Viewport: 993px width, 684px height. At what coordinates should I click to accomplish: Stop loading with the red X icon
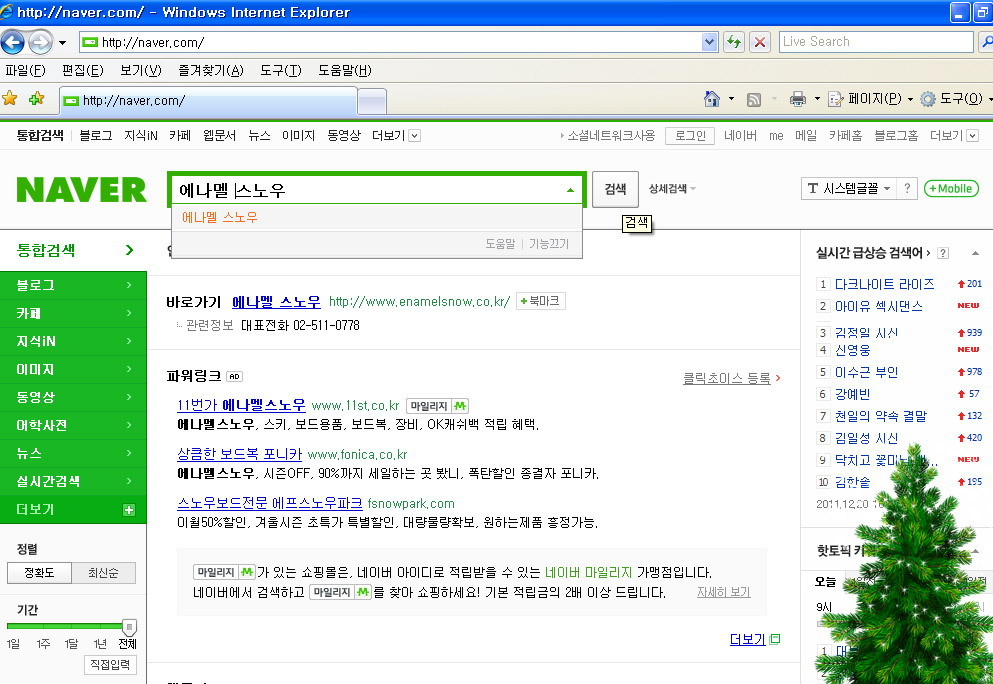pos(760,42)
